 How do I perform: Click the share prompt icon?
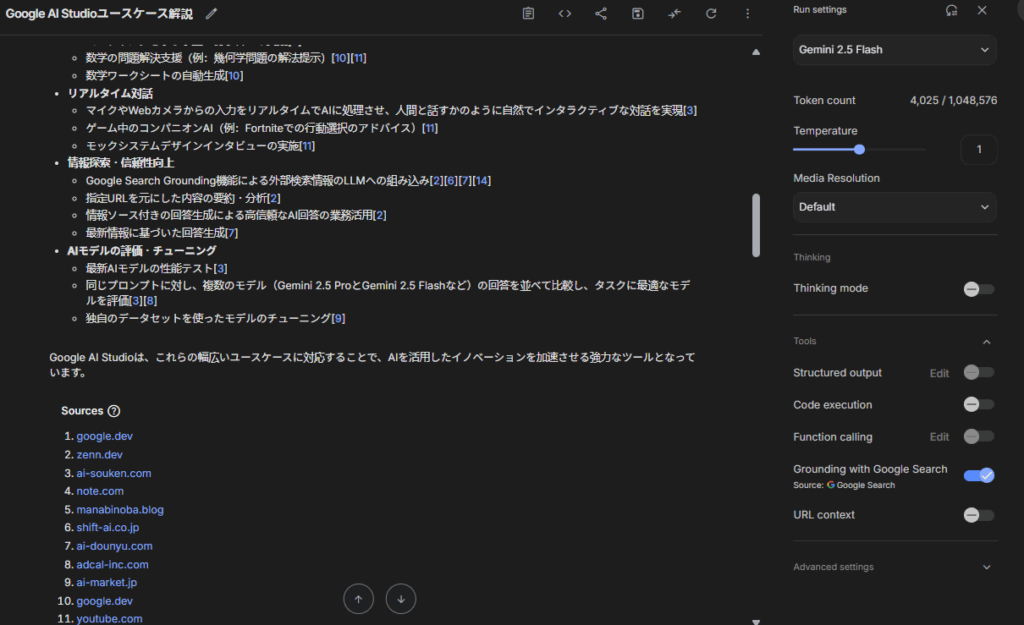(601, 13)
